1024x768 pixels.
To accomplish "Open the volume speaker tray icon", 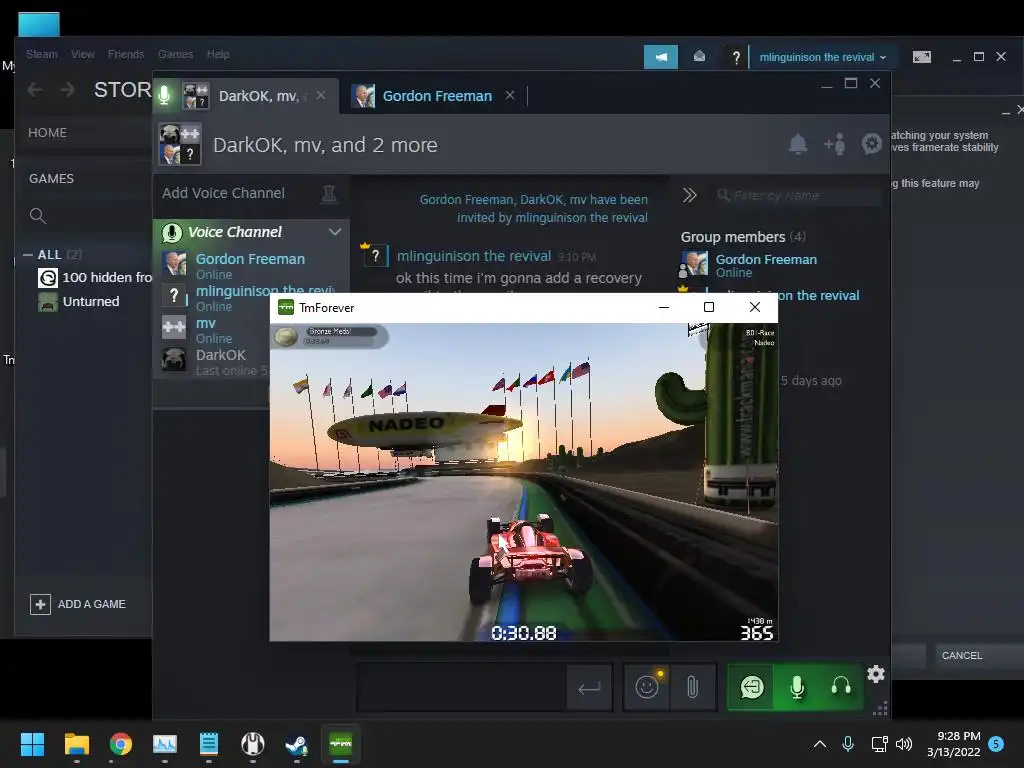I will click(904, 744).
